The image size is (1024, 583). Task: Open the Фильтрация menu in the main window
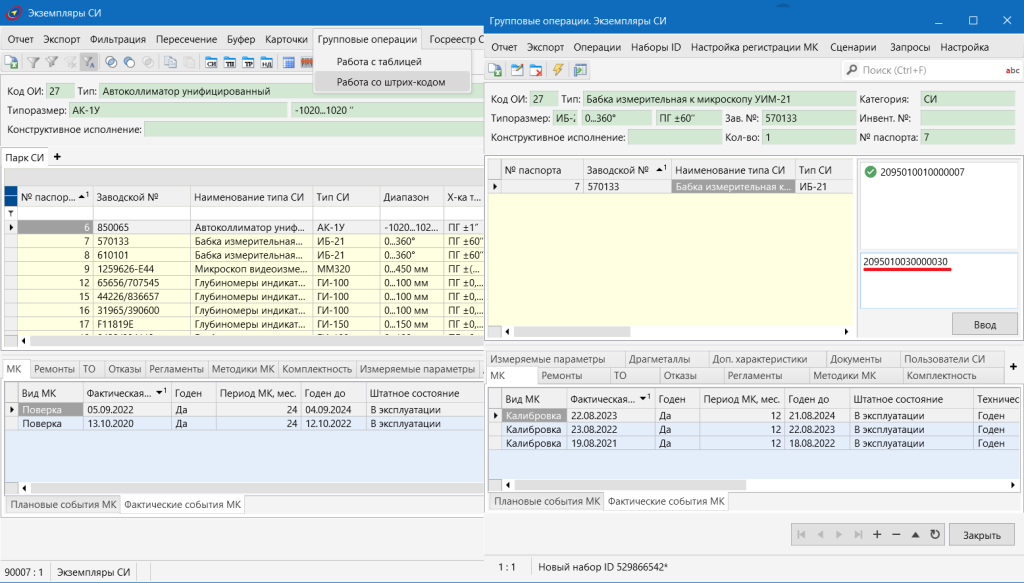118,39
